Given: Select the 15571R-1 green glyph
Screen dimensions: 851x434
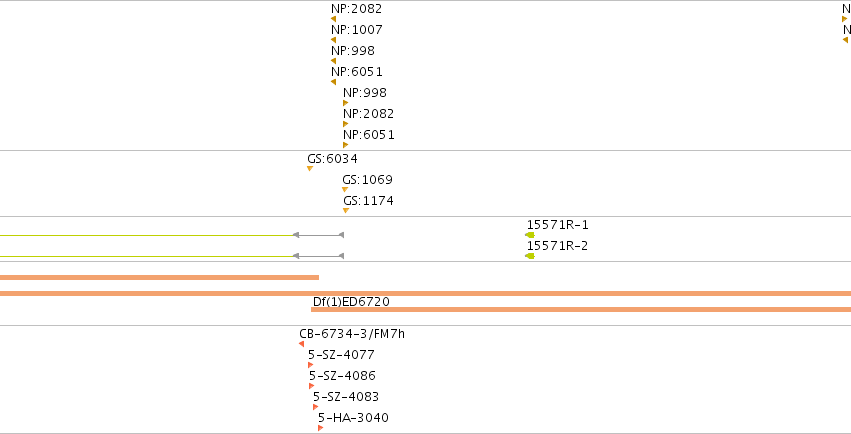Looking at the screenshot, I should point(530,235).
